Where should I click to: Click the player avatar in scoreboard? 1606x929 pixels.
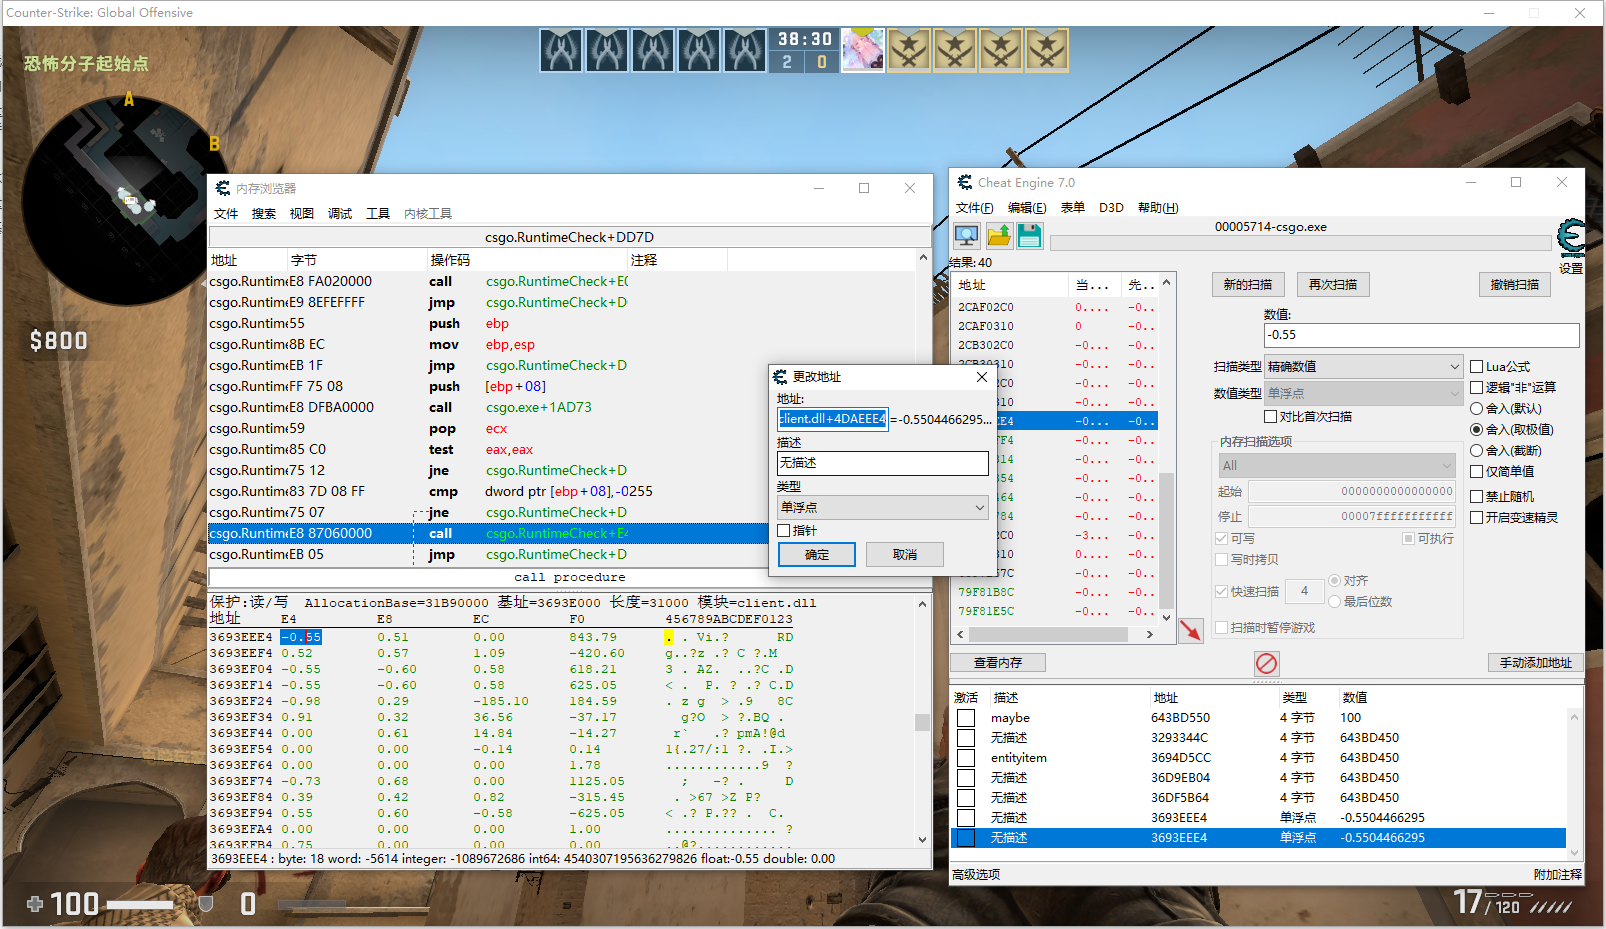click(863, 49)
